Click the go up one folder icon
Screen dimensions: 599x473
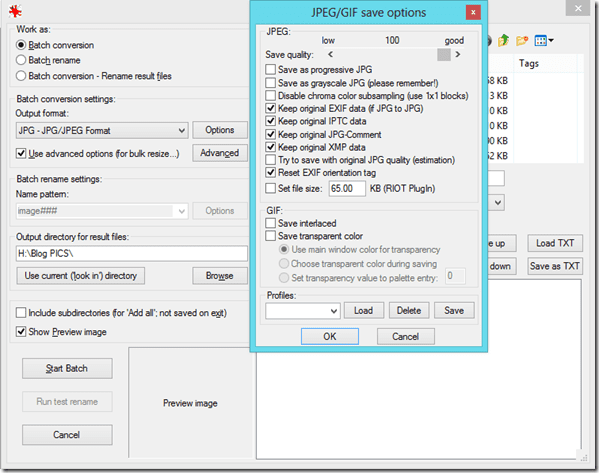[503, 40]
